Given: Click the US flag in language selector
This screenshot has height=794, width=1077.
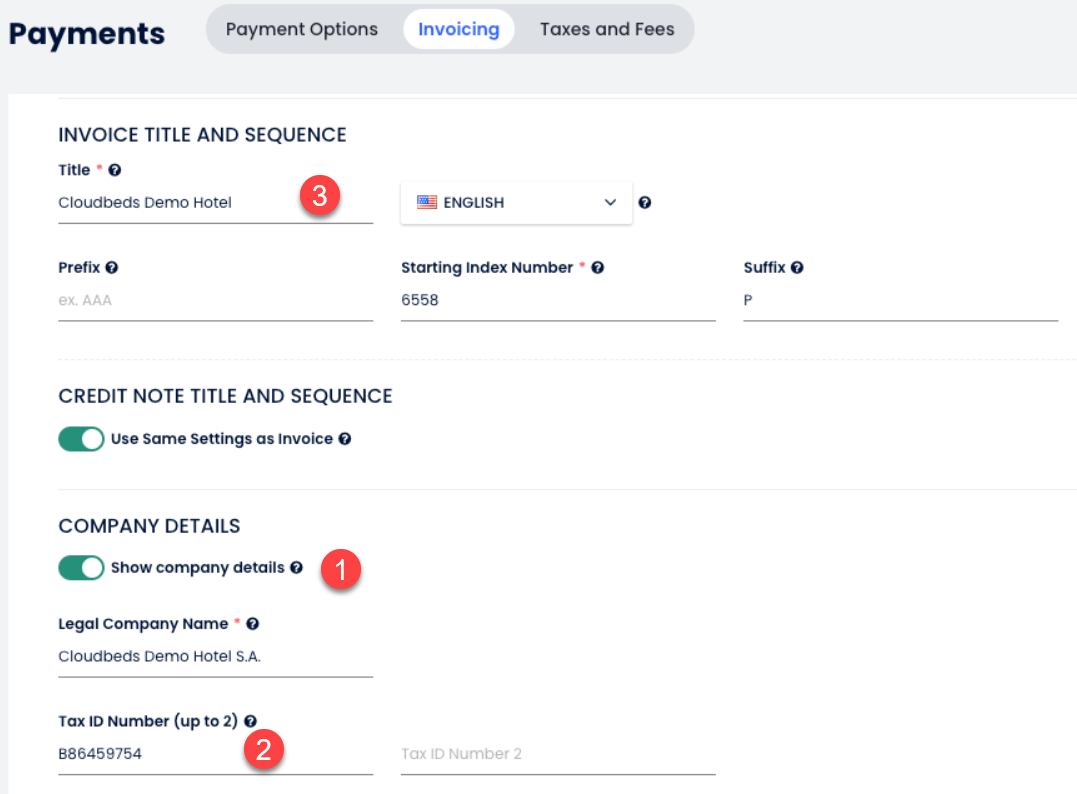Looking at the screenshot, I should (427, 203).
